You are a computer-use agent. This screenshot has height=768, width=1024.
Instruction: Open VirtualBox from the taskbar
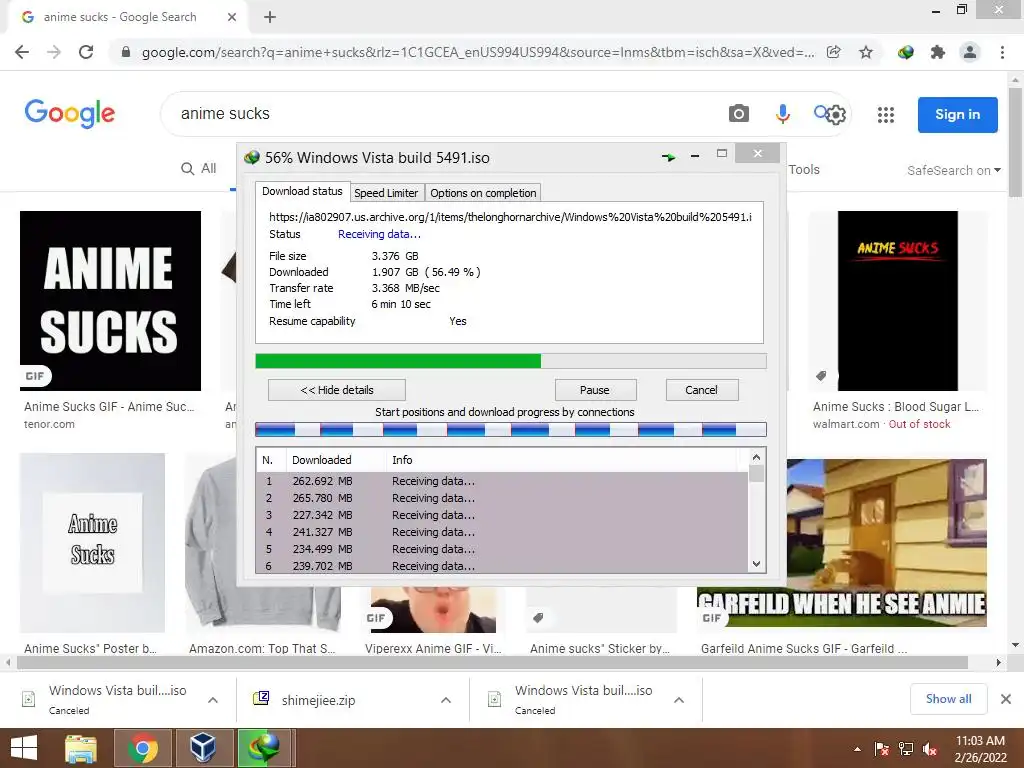click(x=202, y=748)
